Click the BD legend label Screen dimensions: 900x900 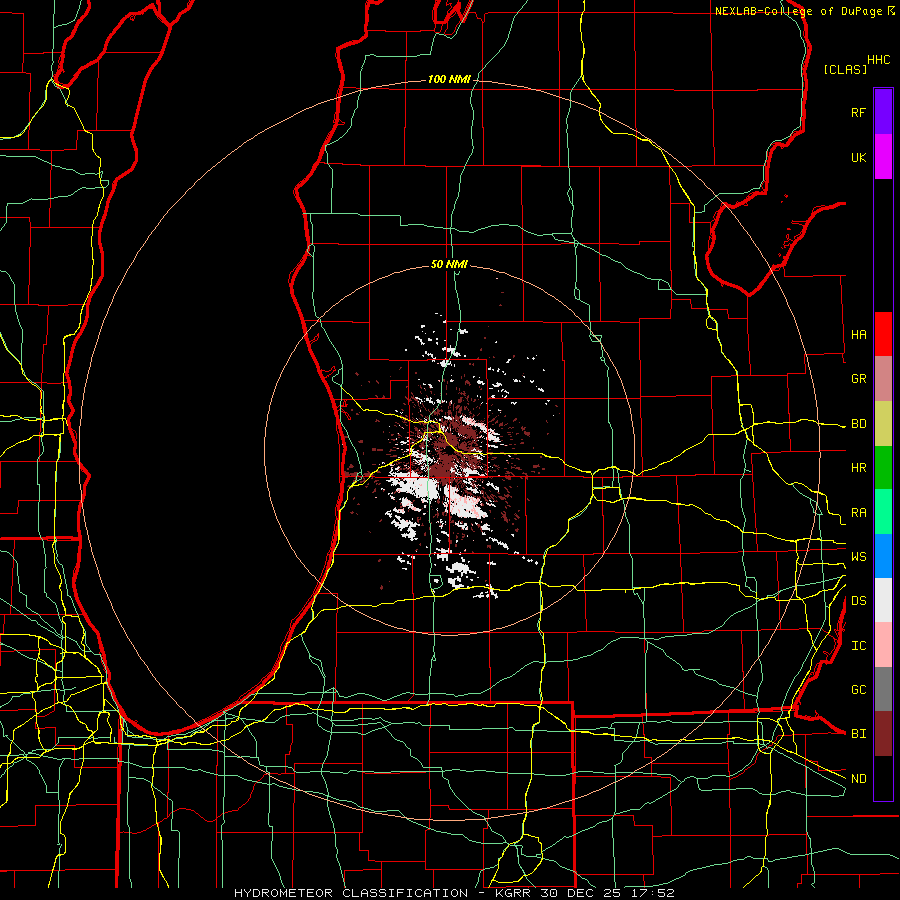point(858,424)
